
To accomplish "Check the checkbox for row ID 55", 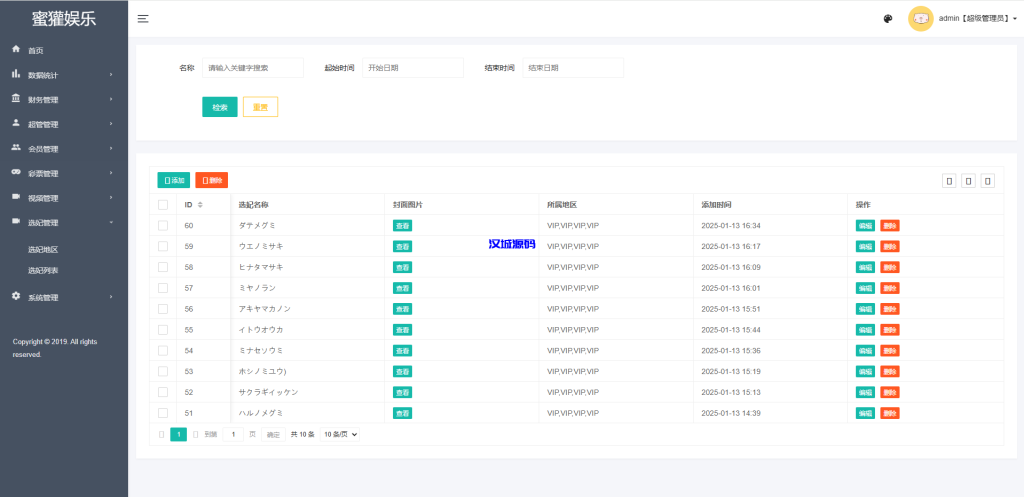I will tap(163, 329).
